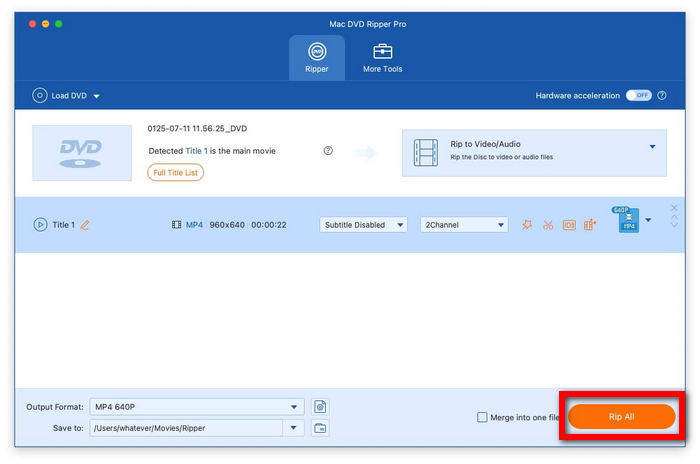Expand the Rip to Video/Audio dropdown
The image size is (700, 464).
click(x=652, y=147)
